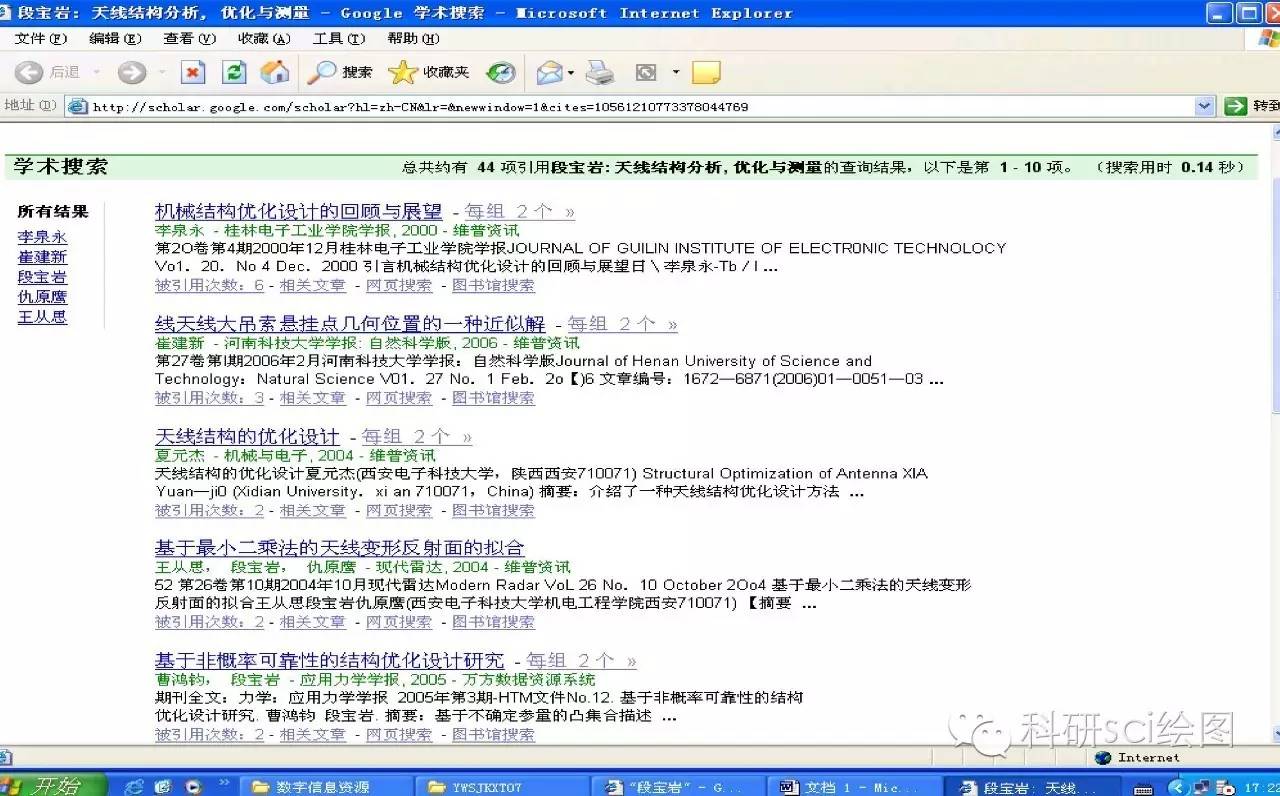
Task: Launch Internet Explorer from quick launch
Action: (134, 786)
